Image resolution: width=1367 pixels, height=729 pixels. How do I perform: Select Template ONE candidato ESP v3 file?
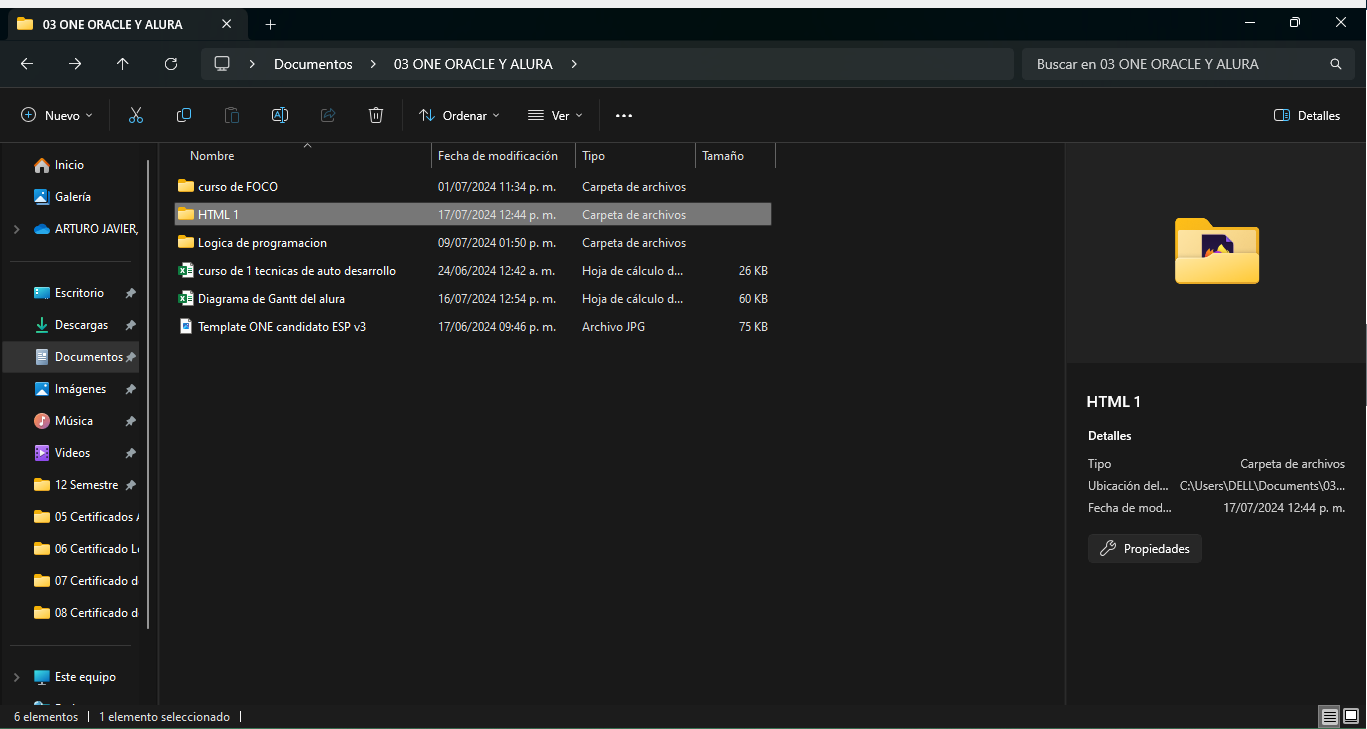[x=473, y=326]
